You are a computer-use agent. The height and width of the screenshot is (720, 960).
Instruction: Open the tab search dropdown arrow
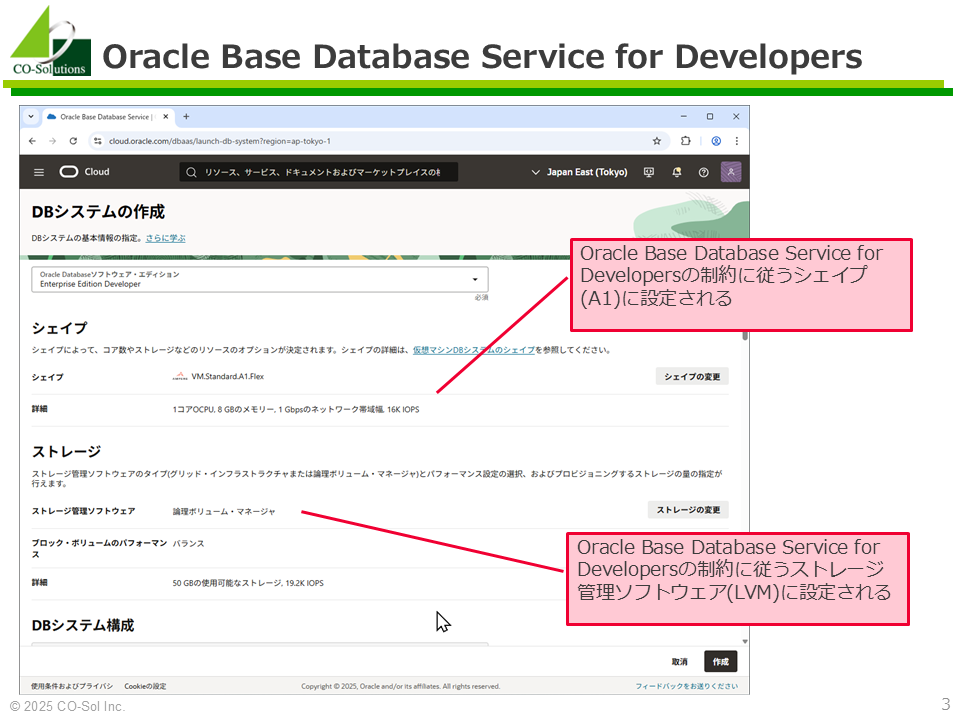pyautogui.click(x=31, y=116)
